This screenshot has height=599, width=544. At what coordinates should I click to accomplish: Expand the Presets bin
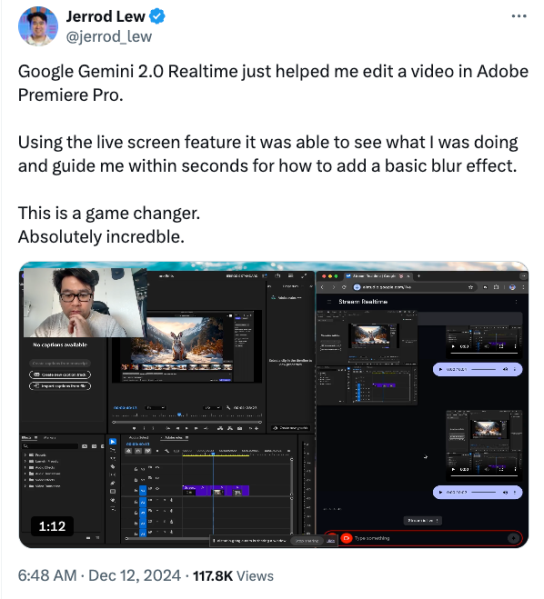[x=26, y=455]
